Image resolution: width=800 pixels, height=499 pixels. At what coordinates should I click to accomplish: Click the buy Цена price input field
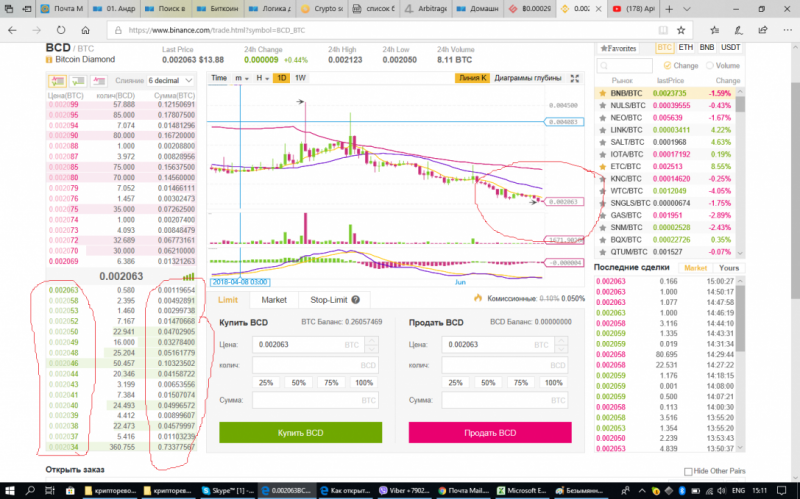pyautogui.click(x=315, y=345)
